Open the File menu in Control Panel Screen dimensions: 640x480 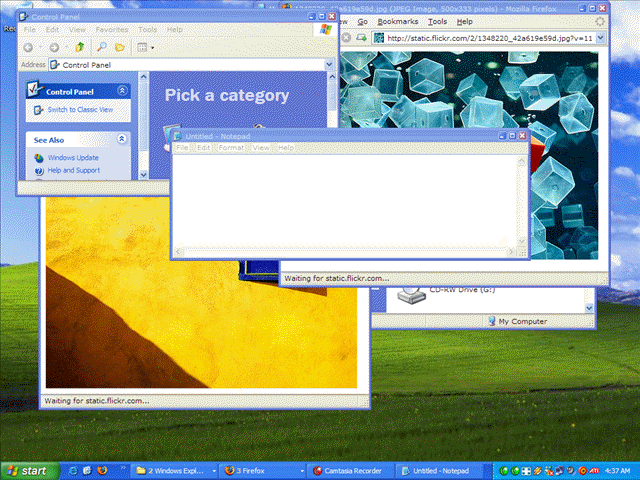(30, 30)
